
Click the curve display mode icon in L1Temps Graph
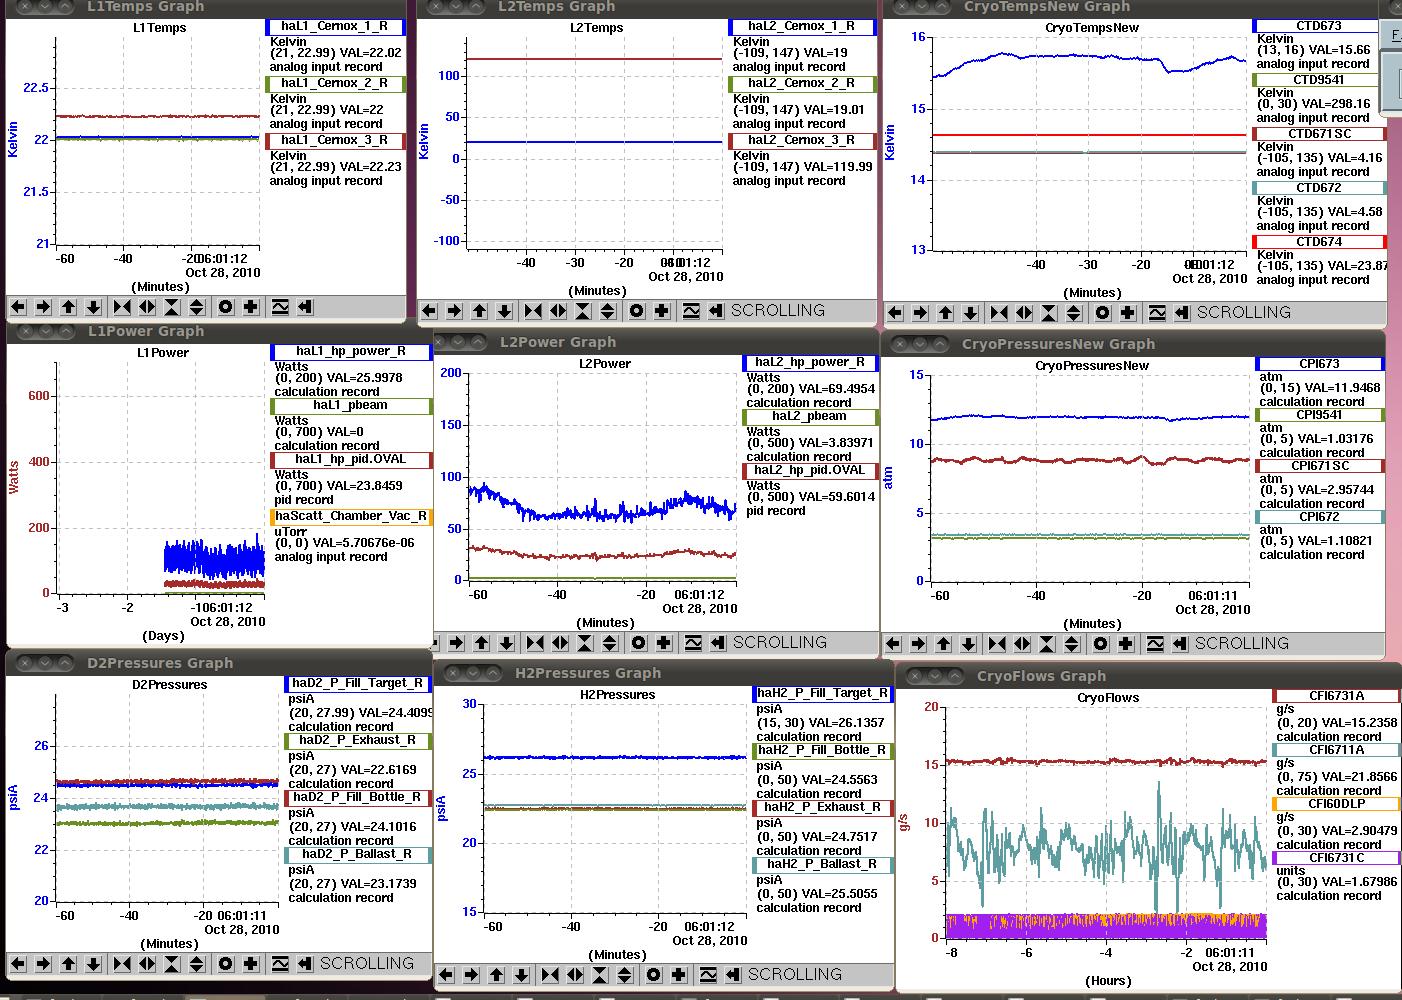(280, 307)
